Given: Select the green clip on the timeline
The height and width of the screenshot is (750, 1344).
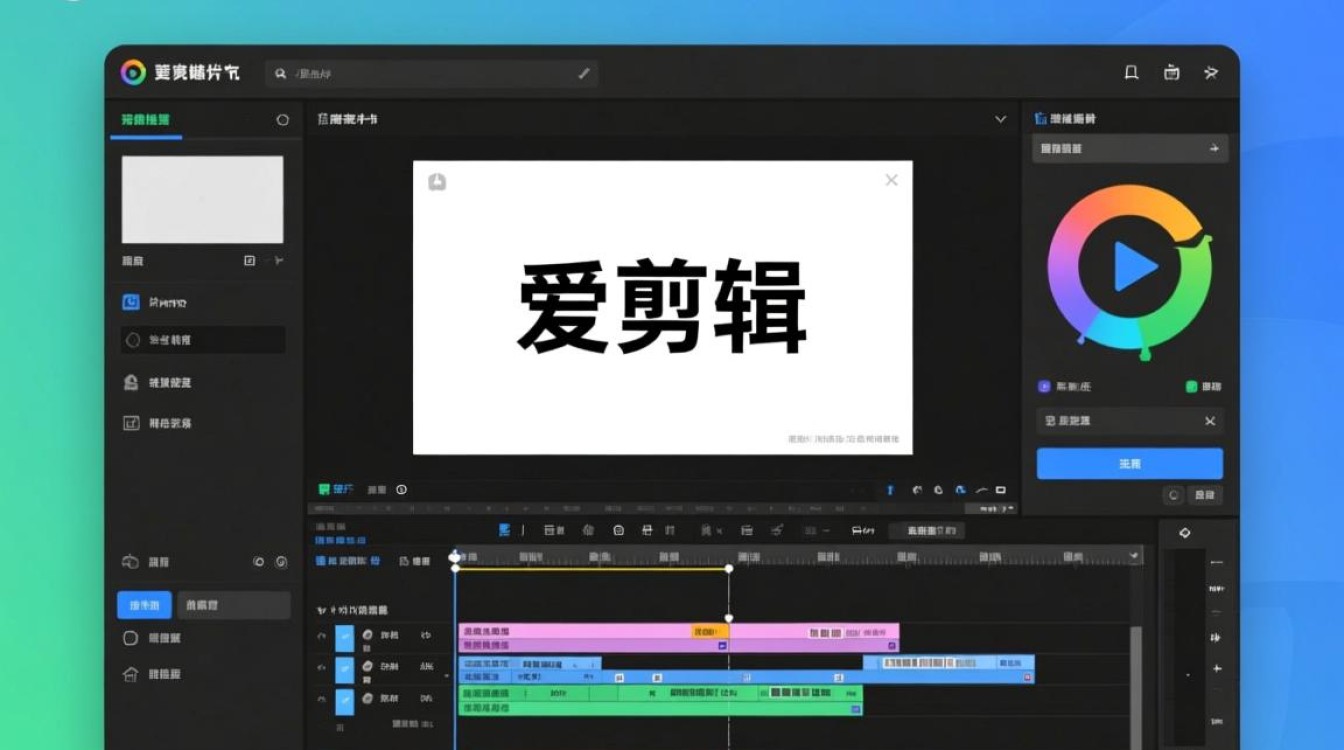Looking at the screenshot, I should pyautogui.click(x=660, y=700).
